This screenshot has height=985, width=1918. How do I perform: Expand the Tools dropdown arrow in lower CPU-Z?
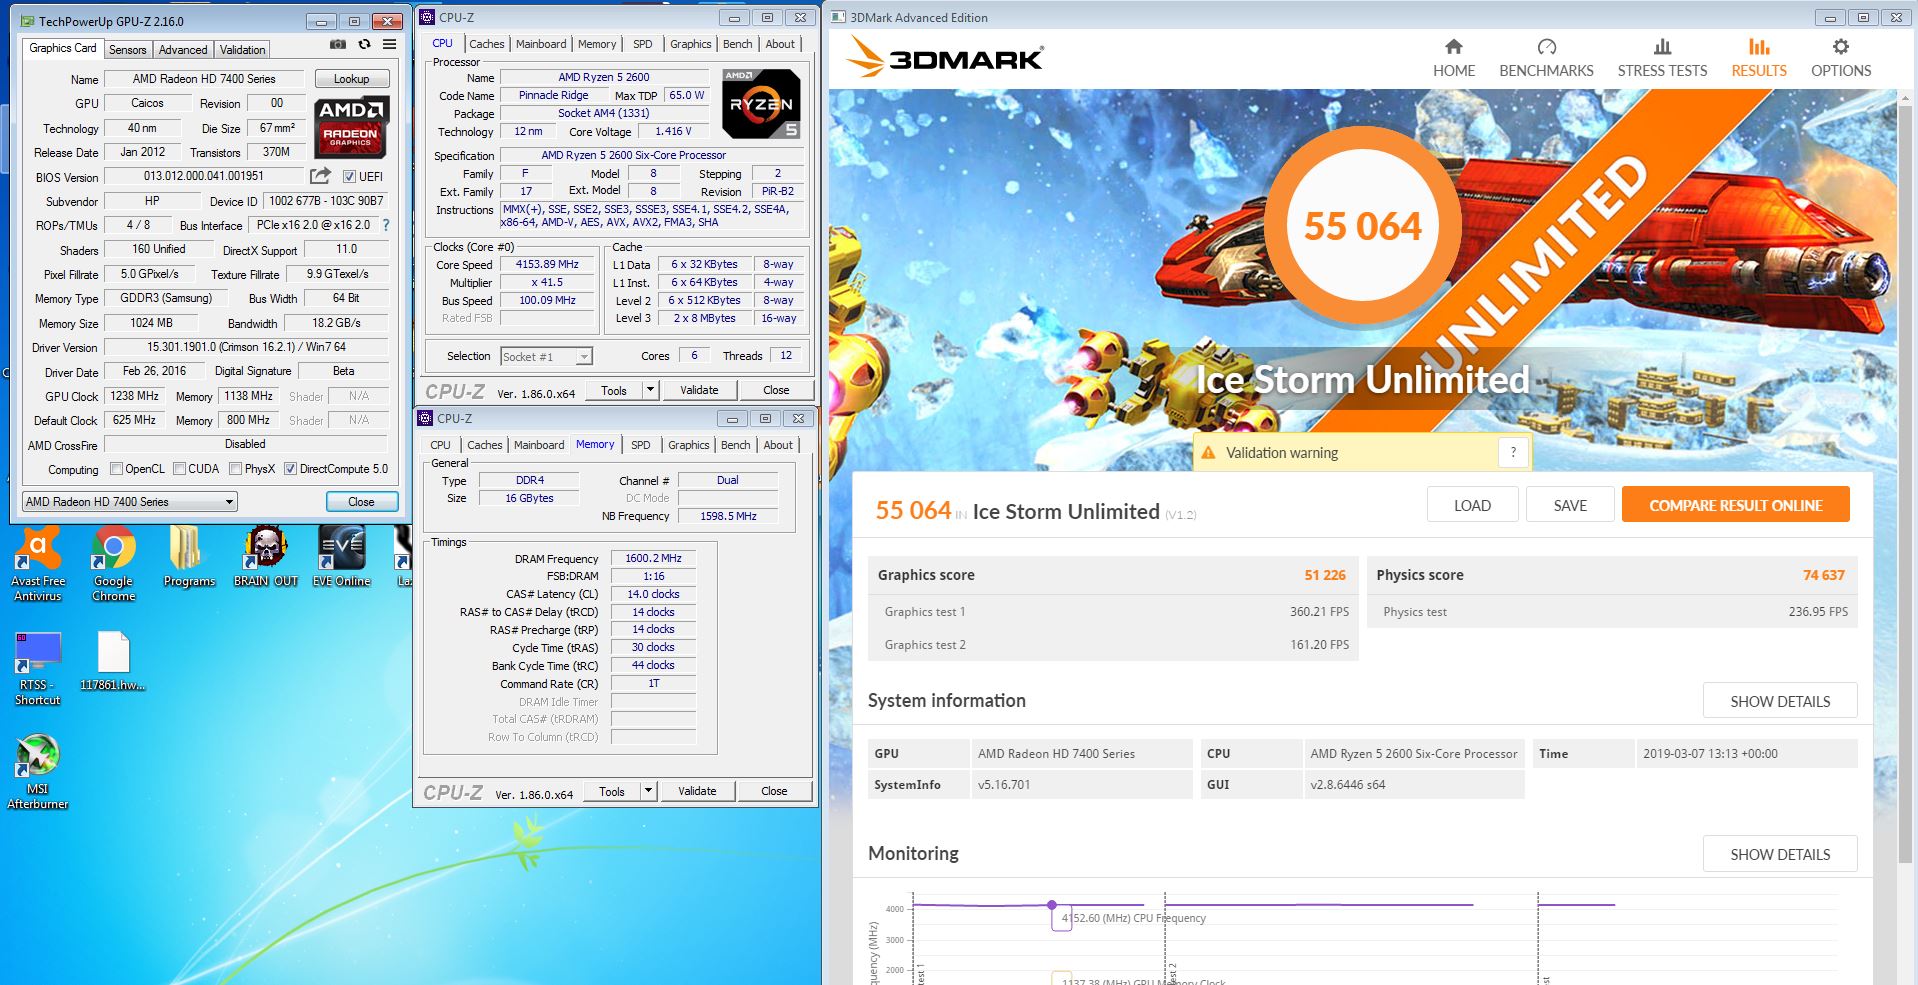click(x=648, y=791)
